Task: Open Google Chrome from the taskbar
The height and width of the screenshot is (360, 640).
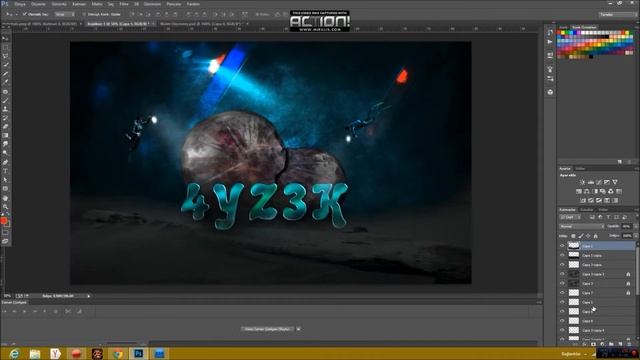Action: 118,353
